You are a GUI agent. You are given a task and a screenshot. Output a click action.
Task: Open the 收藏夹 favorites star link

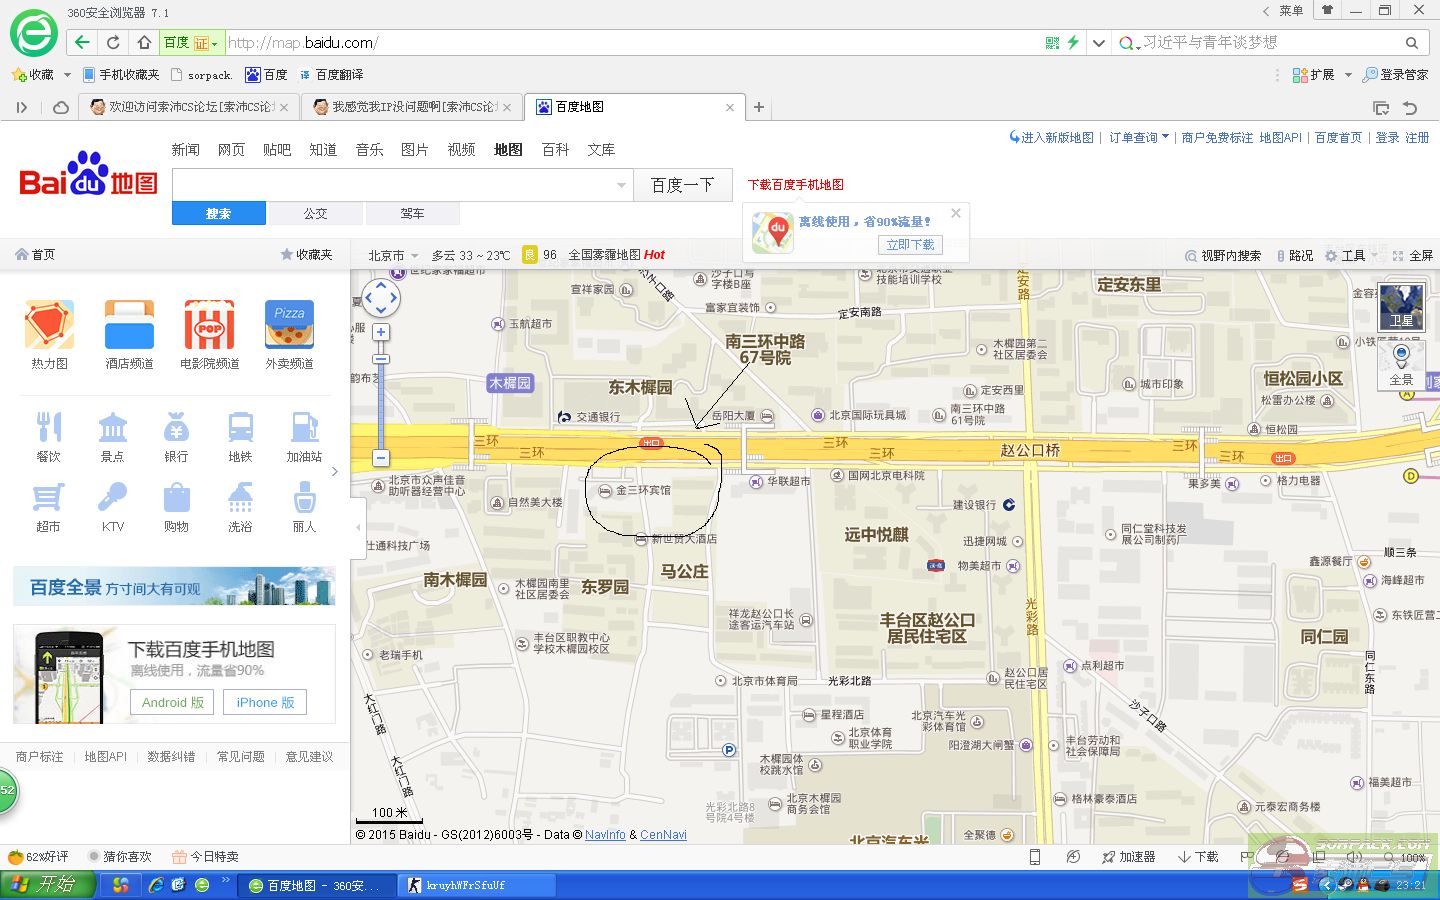[x=306, y=255]
